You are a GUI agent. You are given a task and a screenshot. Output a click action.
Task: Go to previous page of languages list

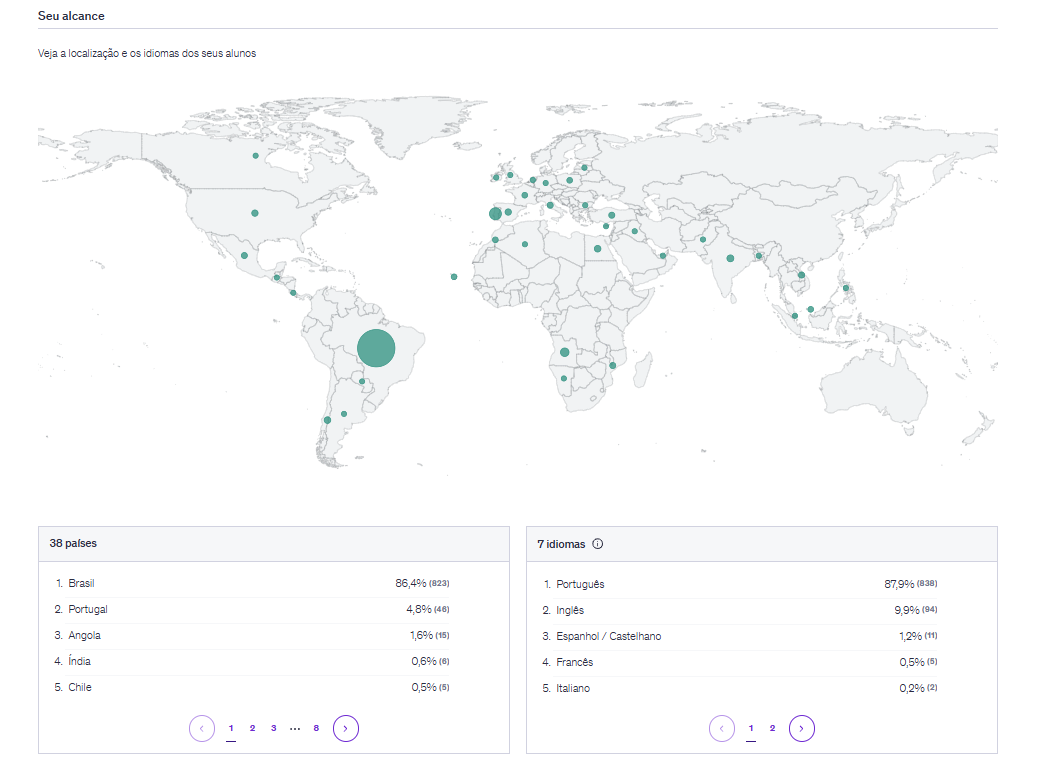[722, 729]
